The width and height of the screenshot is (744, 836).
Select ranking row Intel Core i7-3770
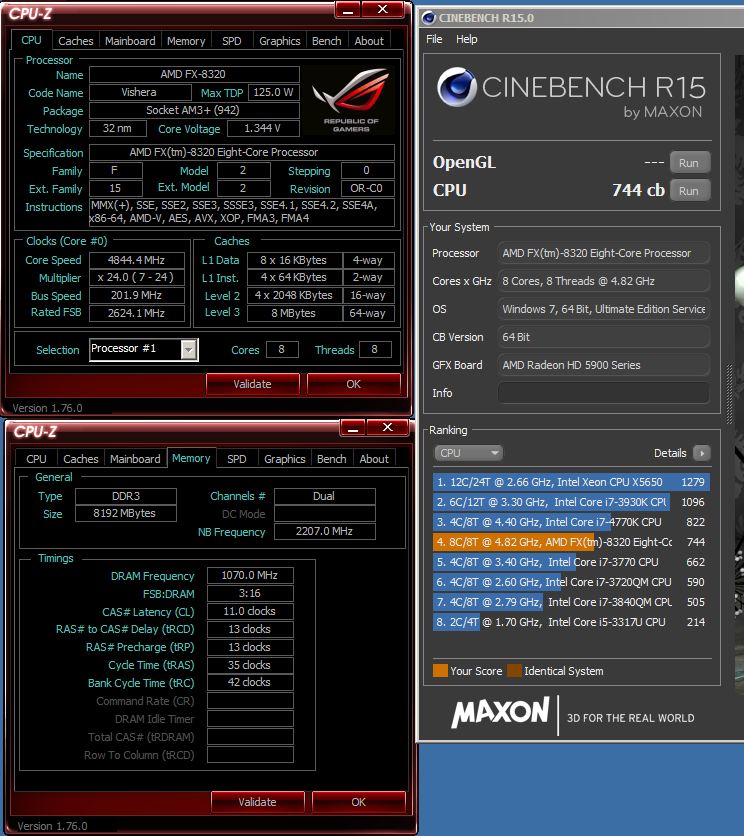click(571, 562)
